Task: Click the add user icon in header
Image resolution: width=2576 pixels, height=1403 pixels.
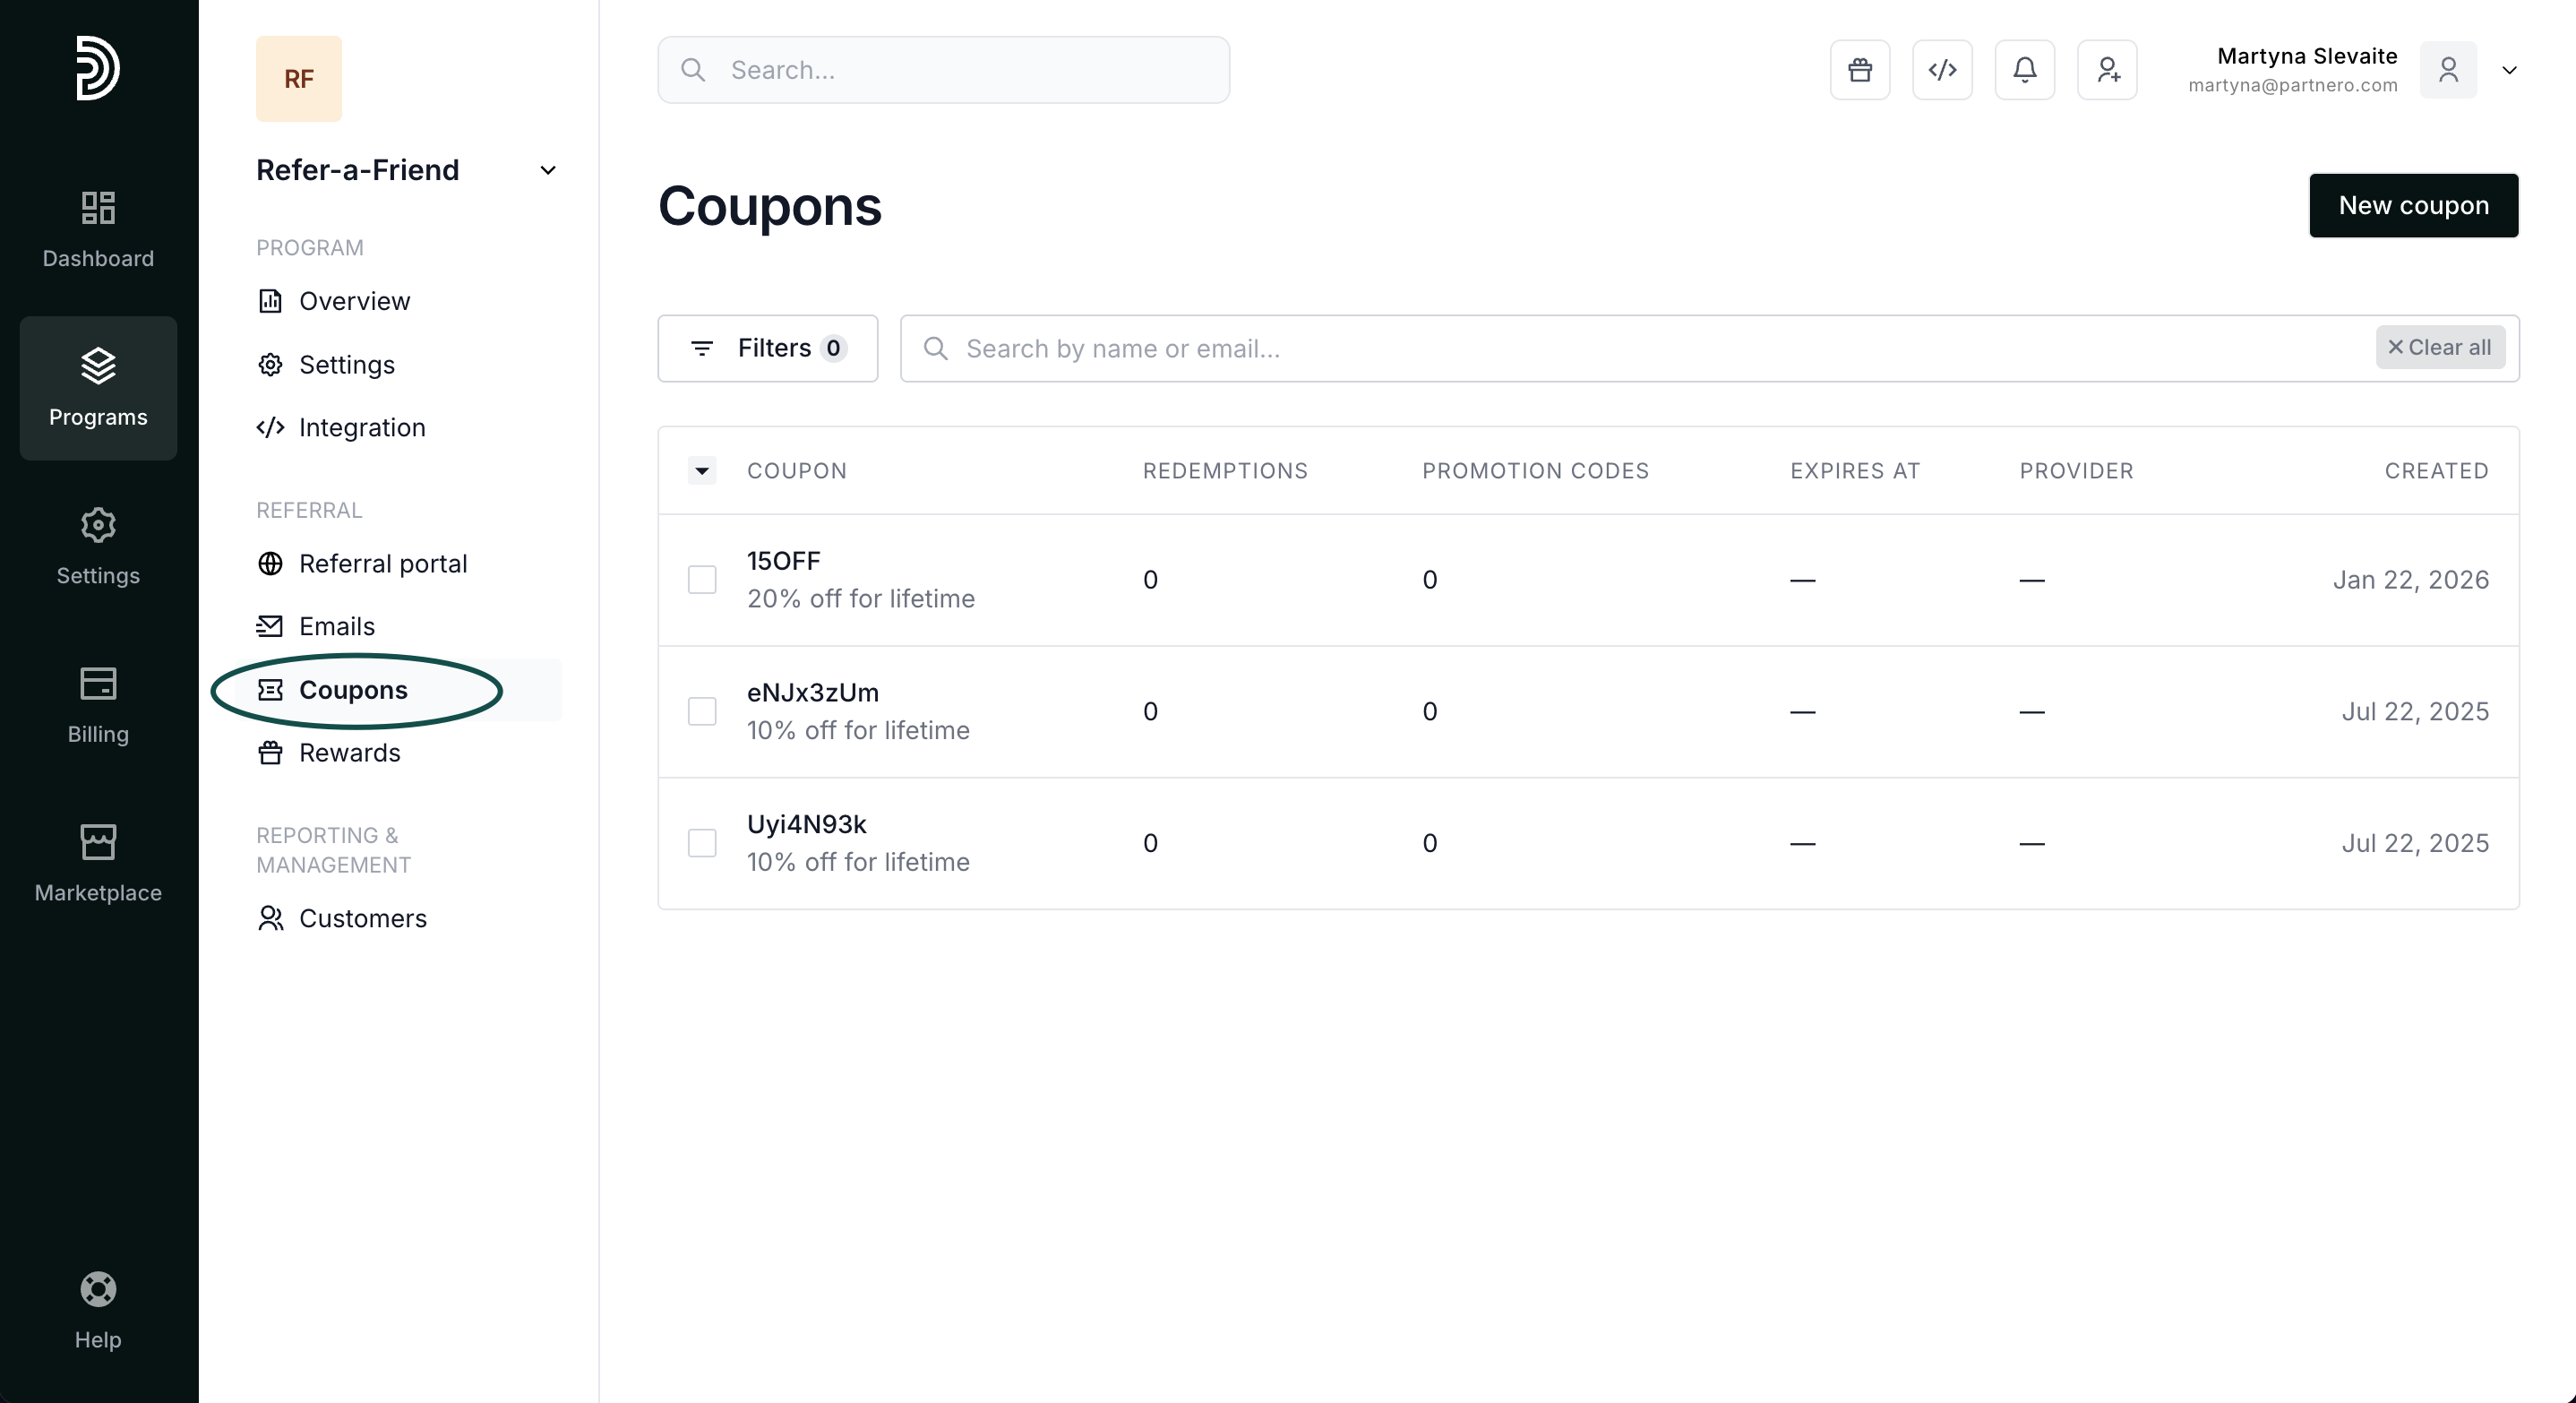Action: point(2107,70)
